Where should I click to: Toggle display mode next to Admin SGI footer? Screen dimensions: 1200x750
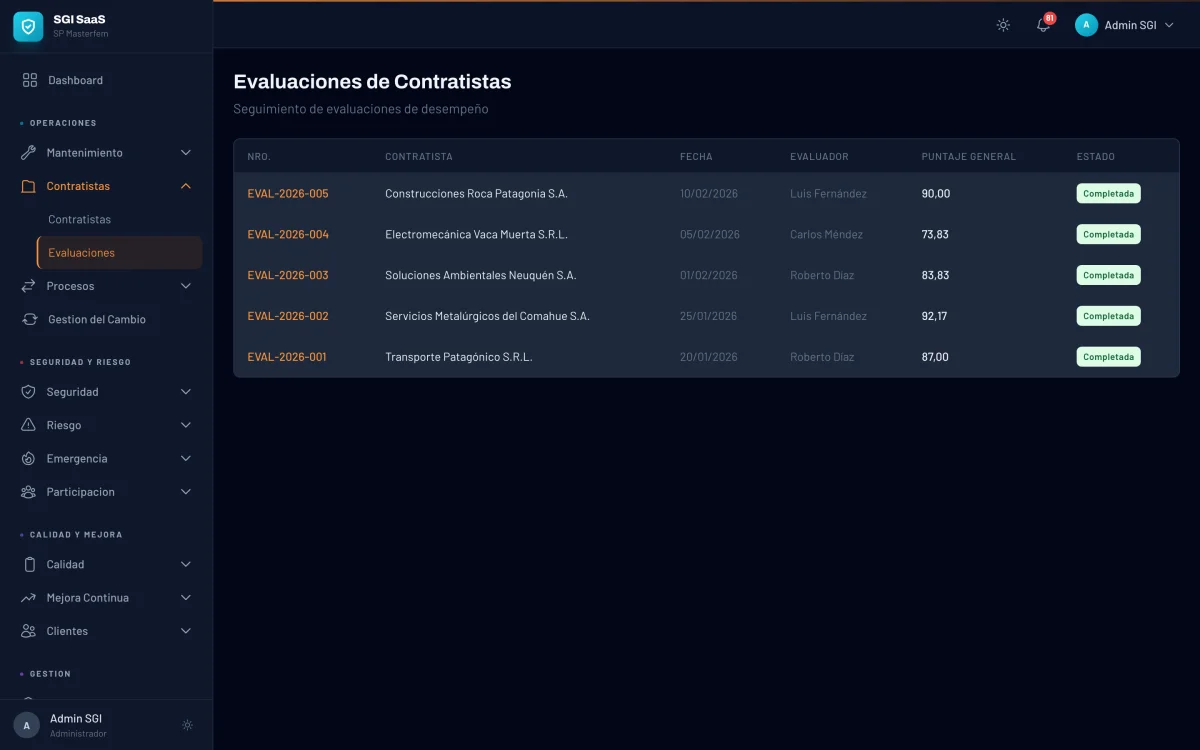186,724
